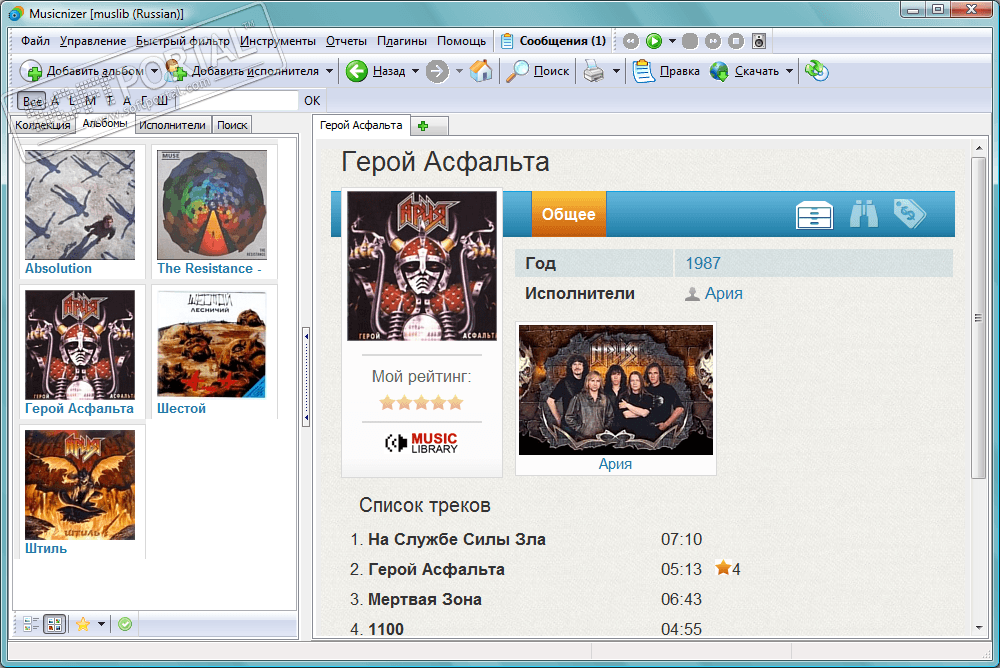
Task: Click the Добавить альбом disc icon
Action: point(31,71)
